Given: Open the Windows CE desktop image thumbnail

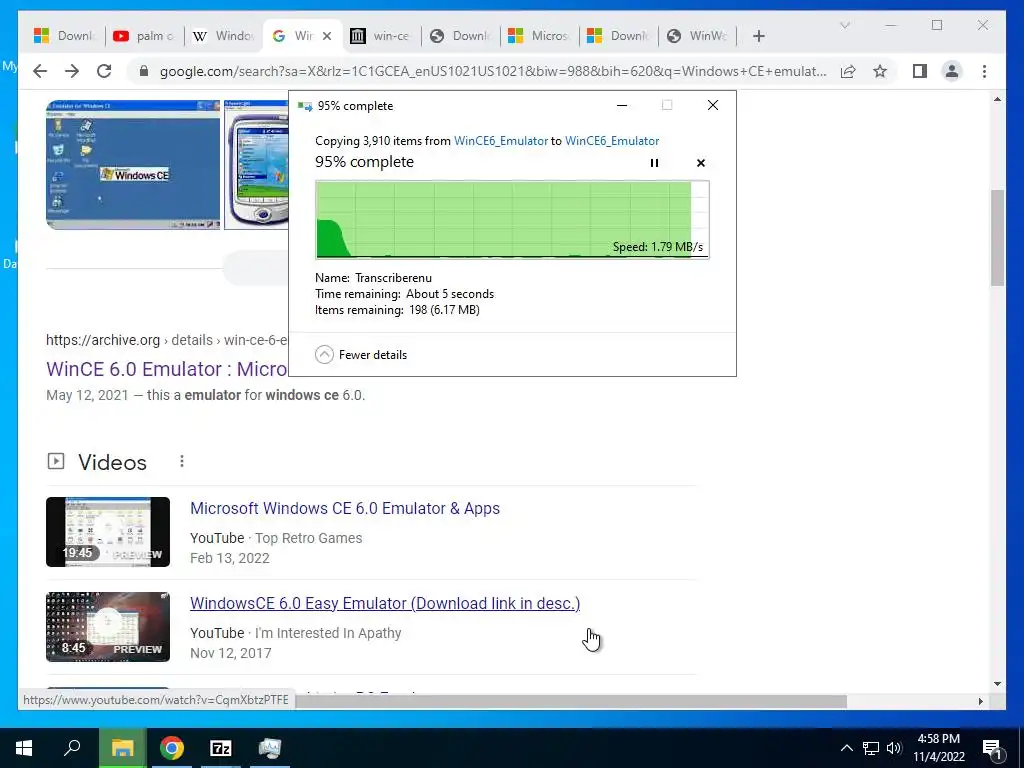Looking at the screenshot, I should point(133,165).
